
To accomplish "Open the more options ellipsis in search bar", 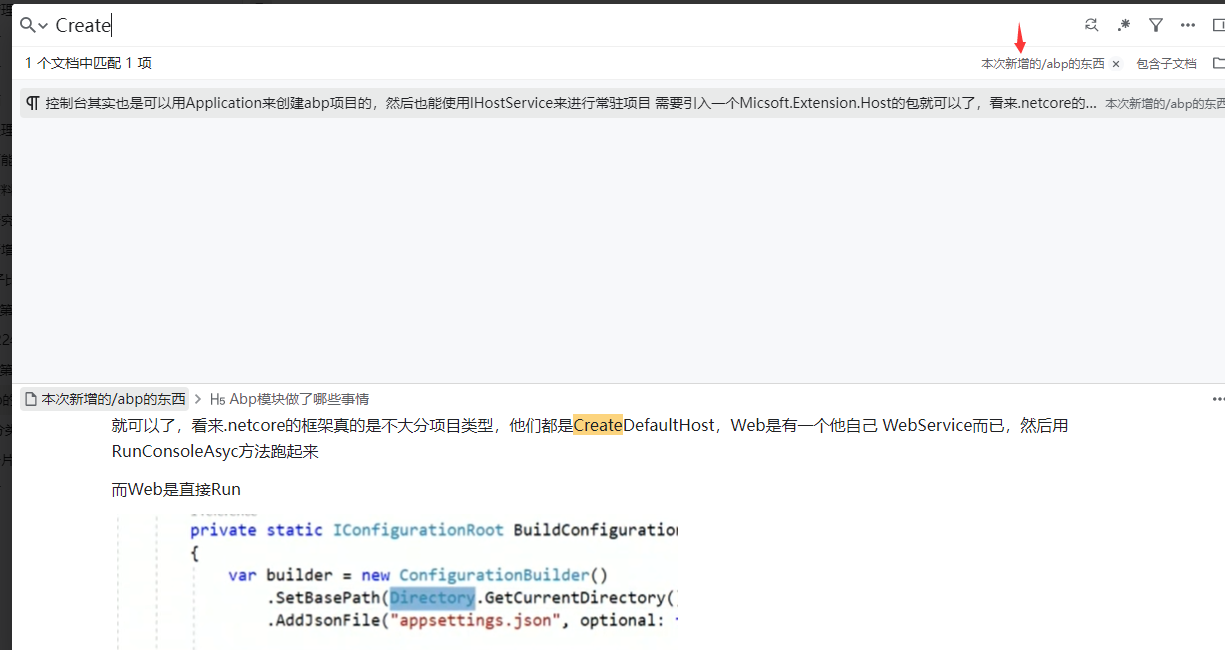I will tap(1188, 25).
